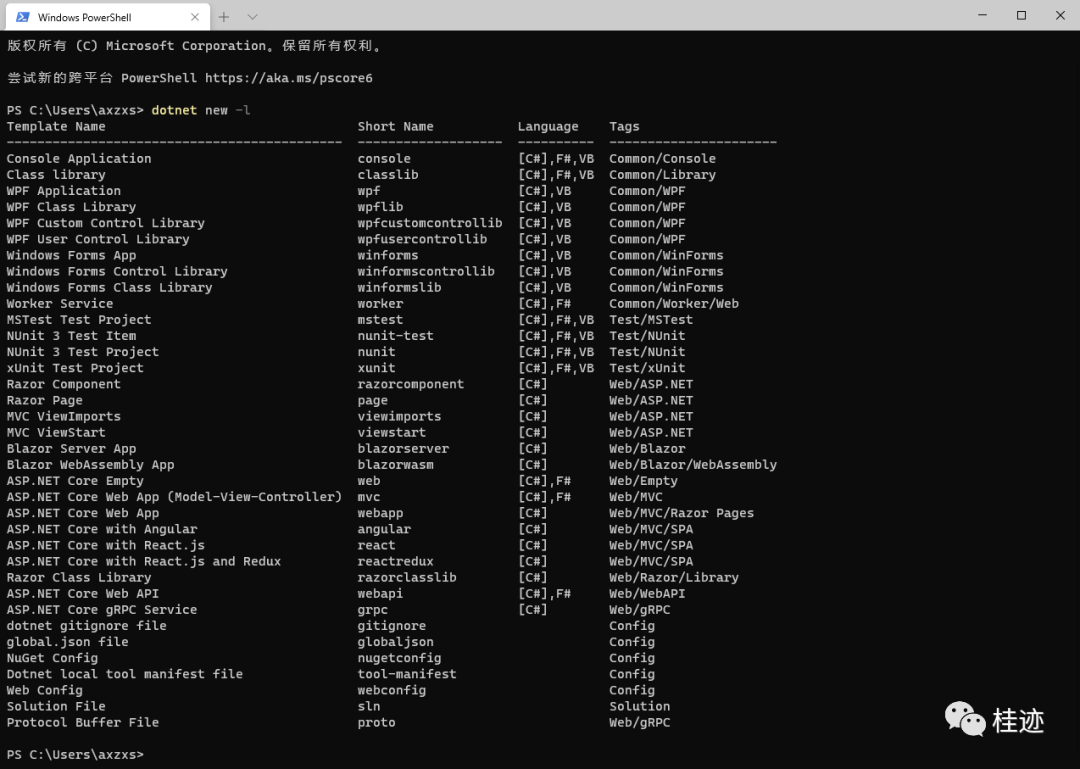
Task: Click the 'webapp' short name
Action: (x=380, y=513)
